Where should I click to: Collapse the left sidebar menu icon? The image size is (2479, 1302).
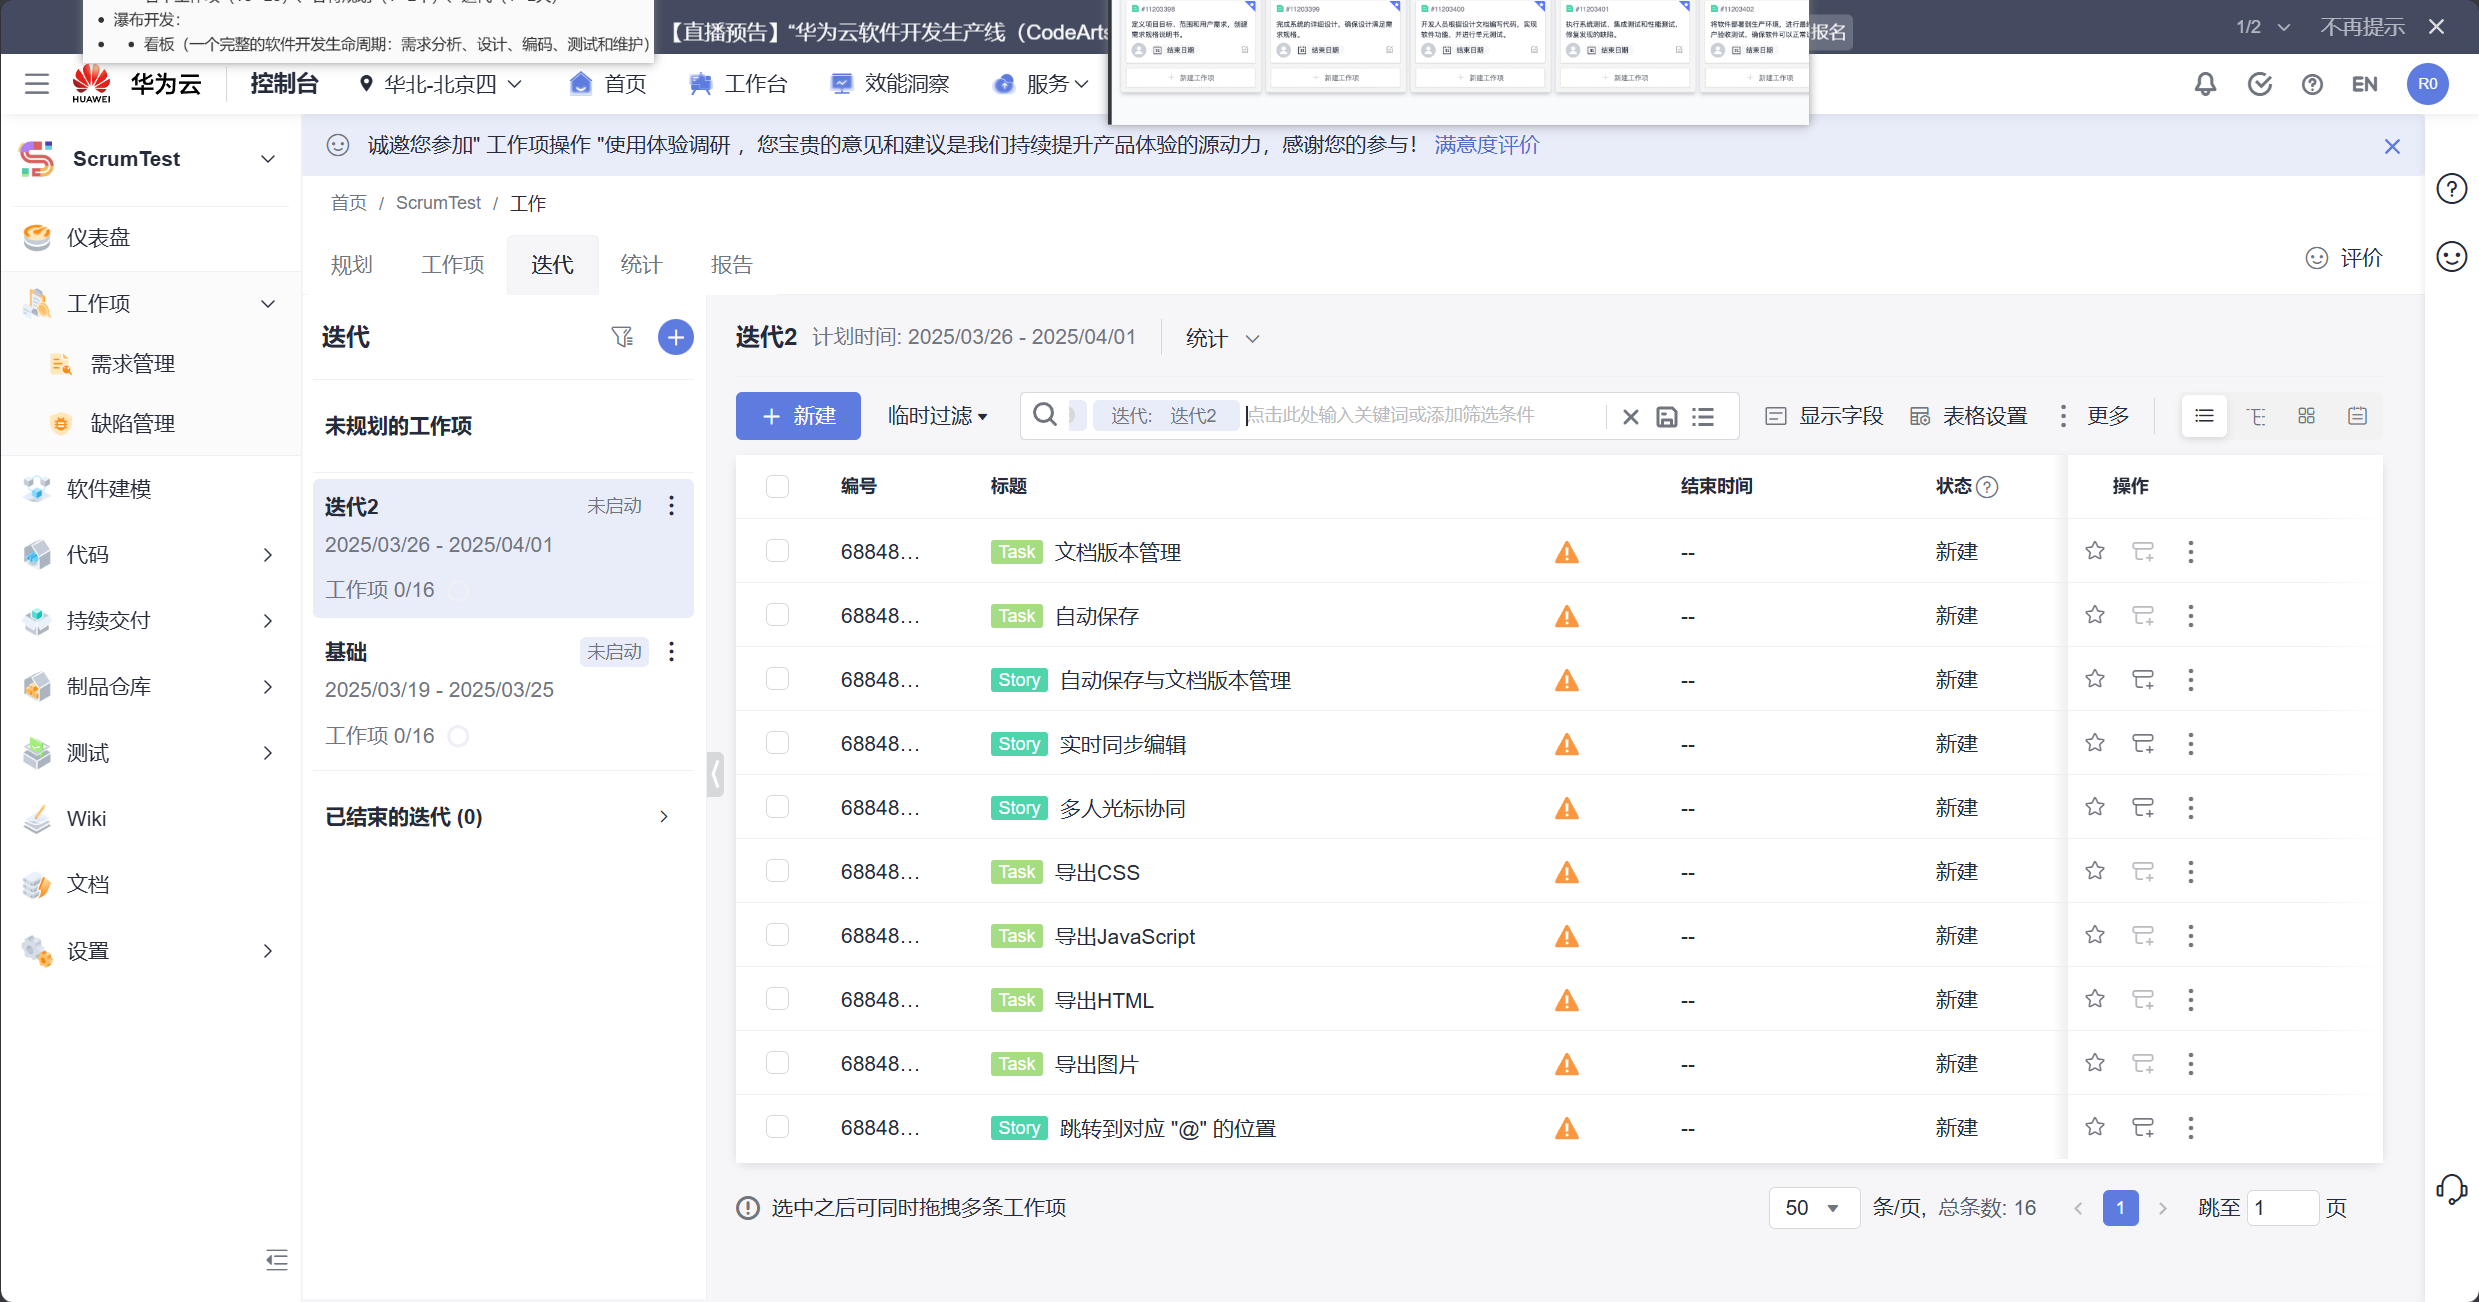coord(277,1260)
